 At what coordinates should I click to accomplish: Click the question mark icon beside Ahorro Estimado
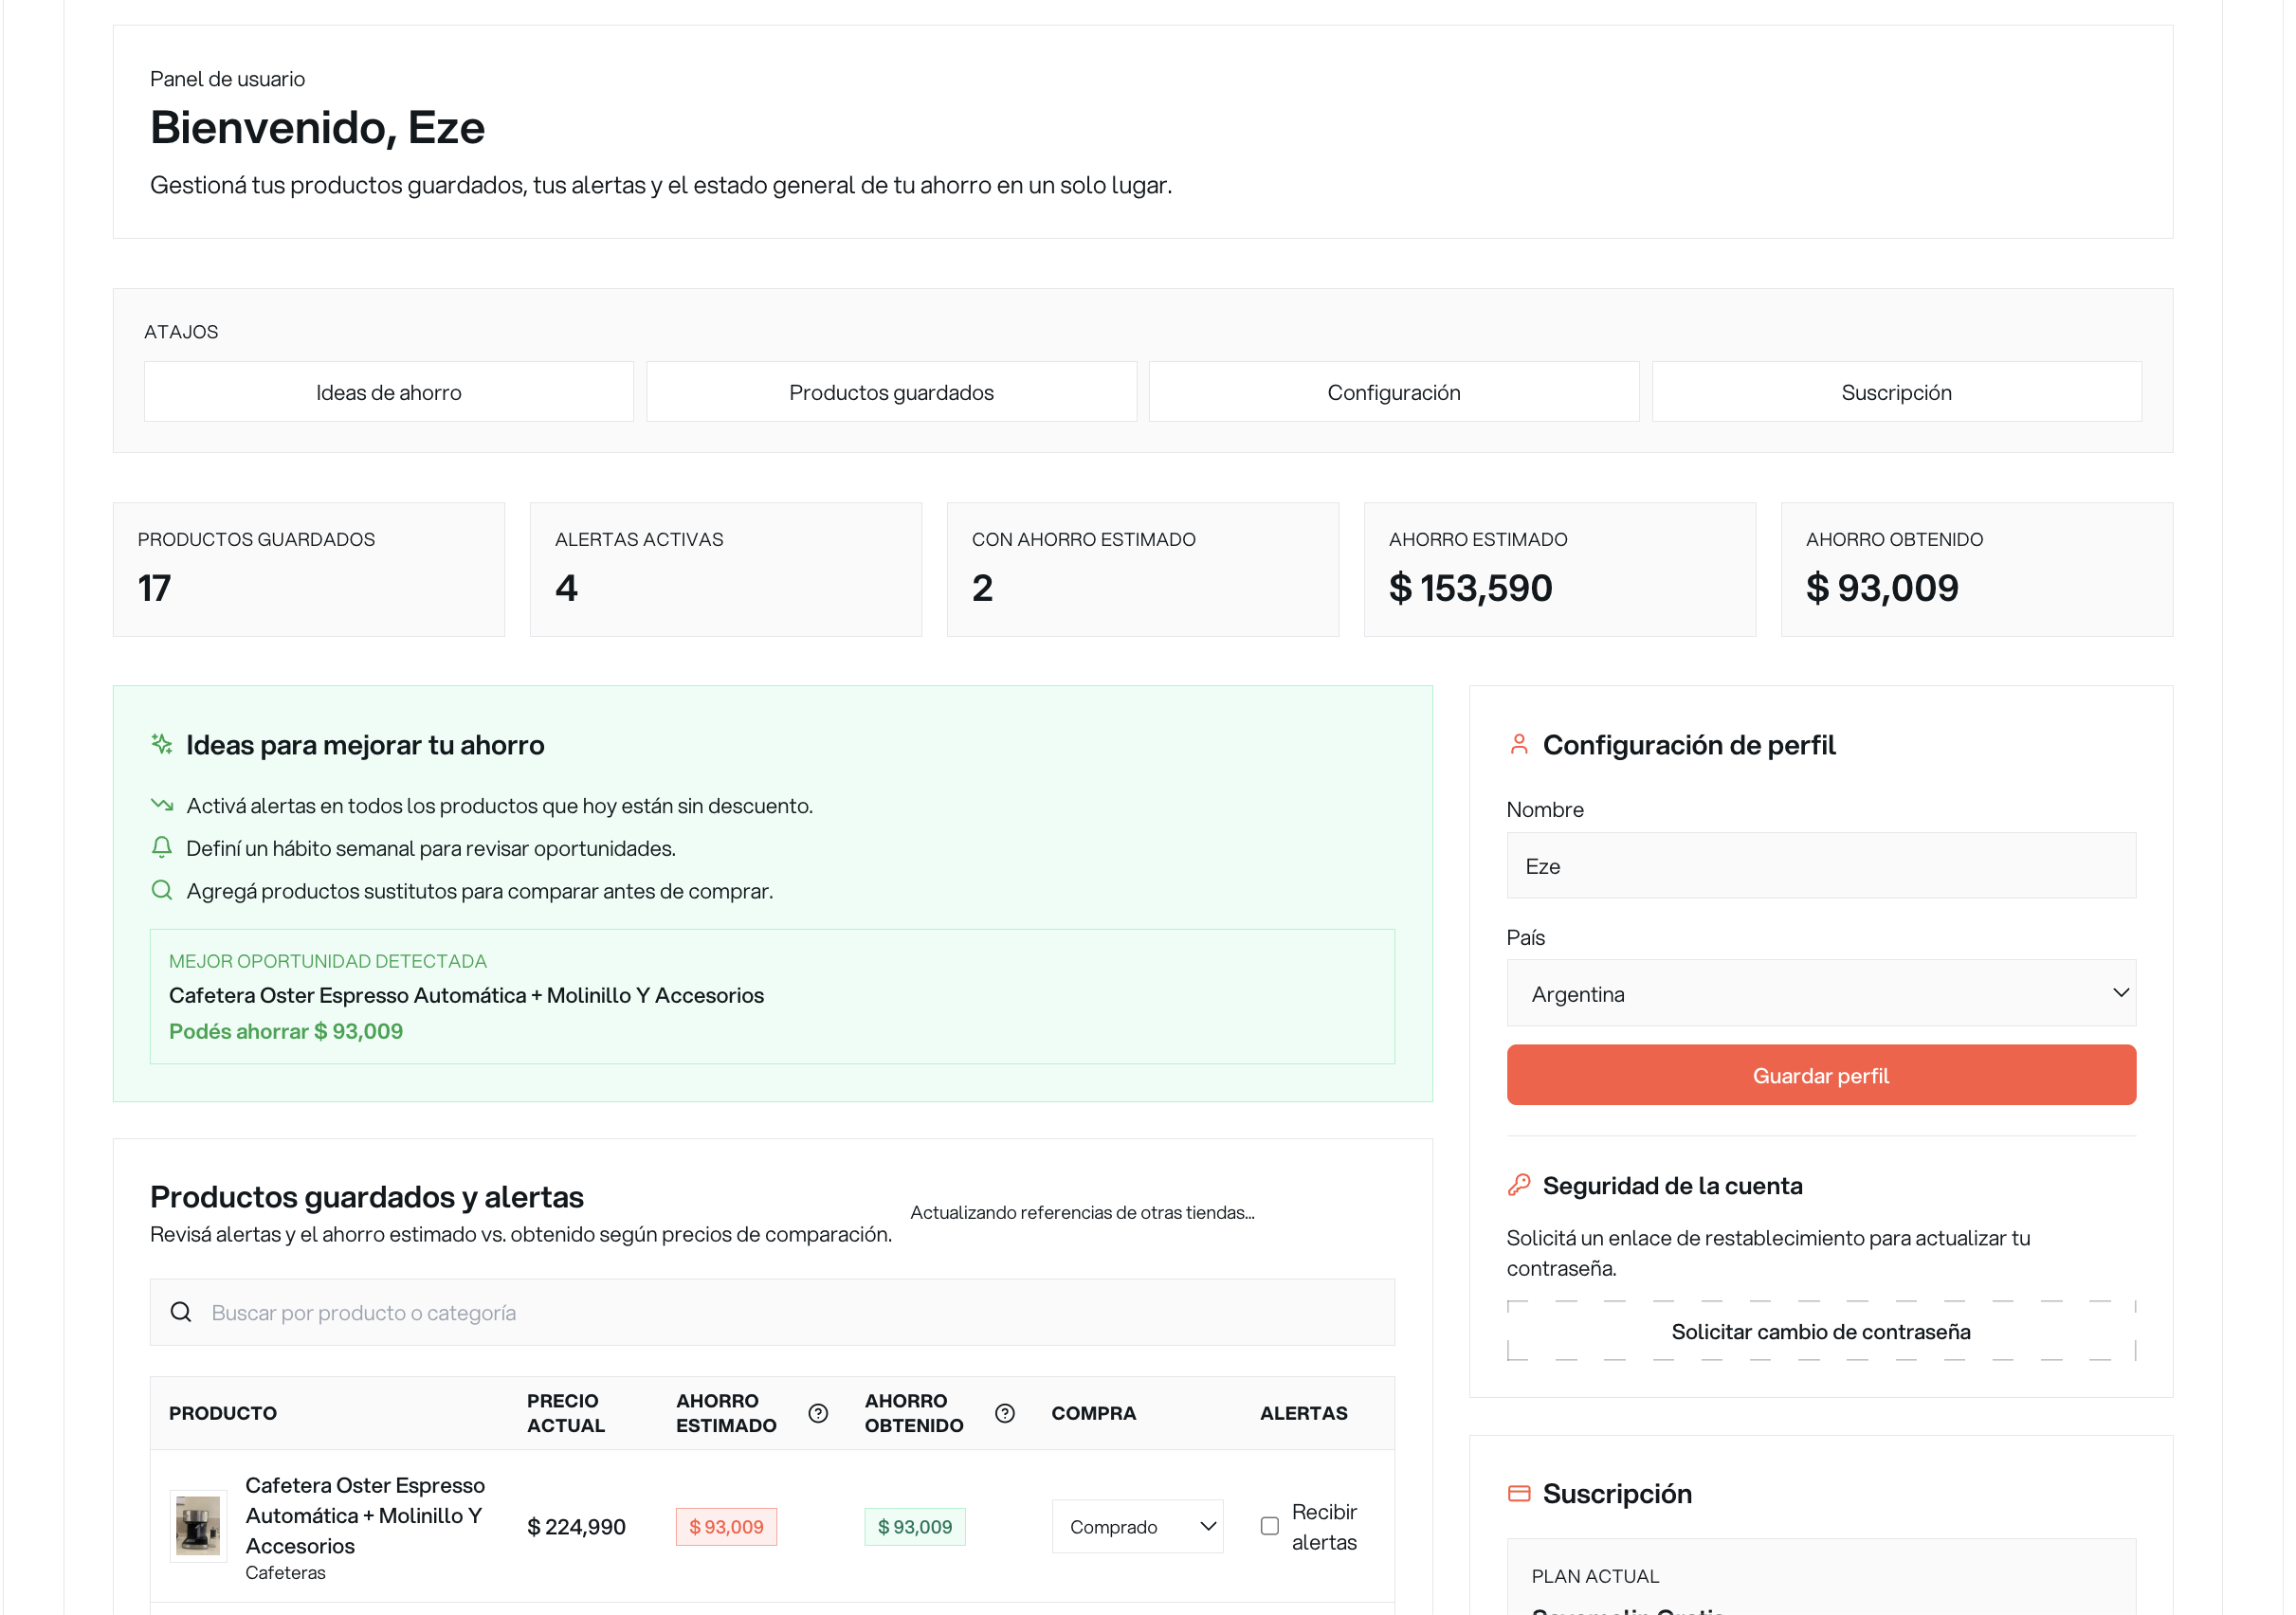pyautogui.click(x=817, y=1413)
